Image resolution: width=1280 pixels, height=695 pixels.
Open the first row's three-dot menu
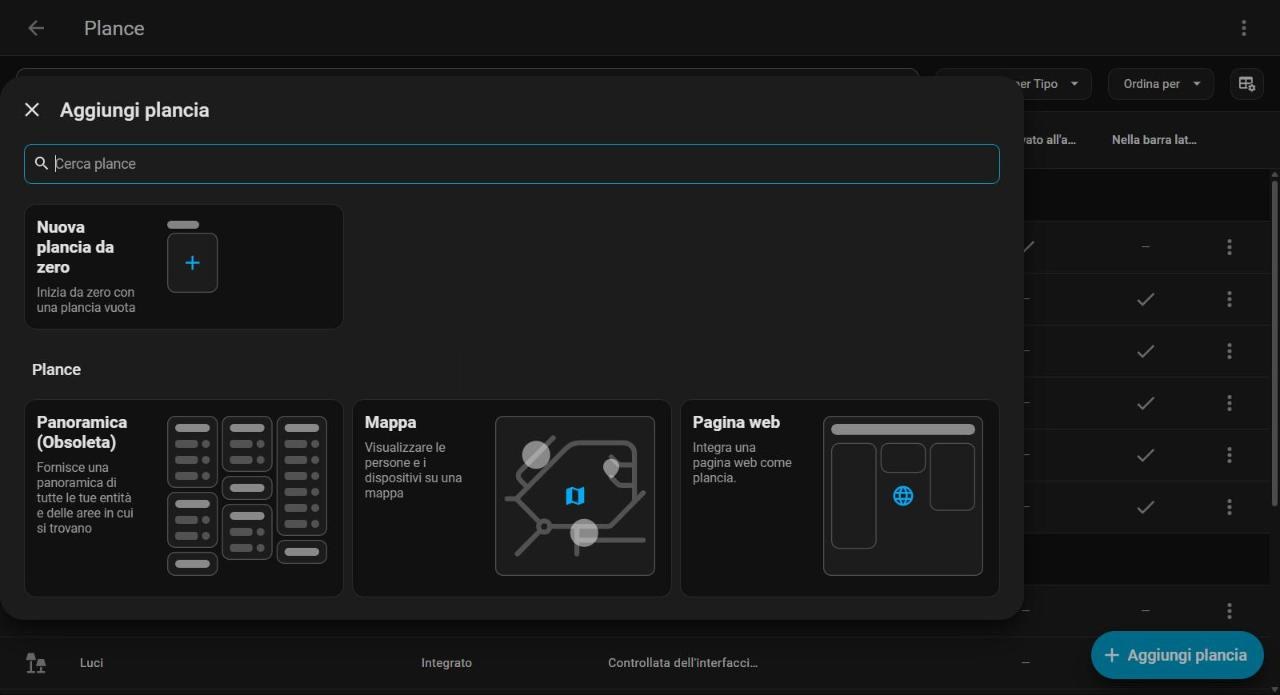pos(1229,247)
